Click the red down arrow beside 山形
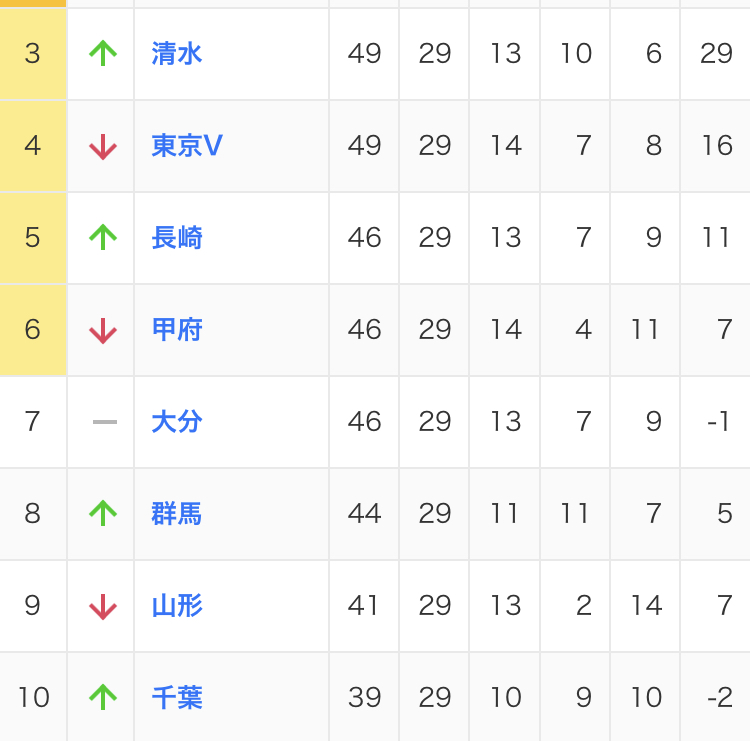This screenshot has width=750, height=741. coord(103,606)
